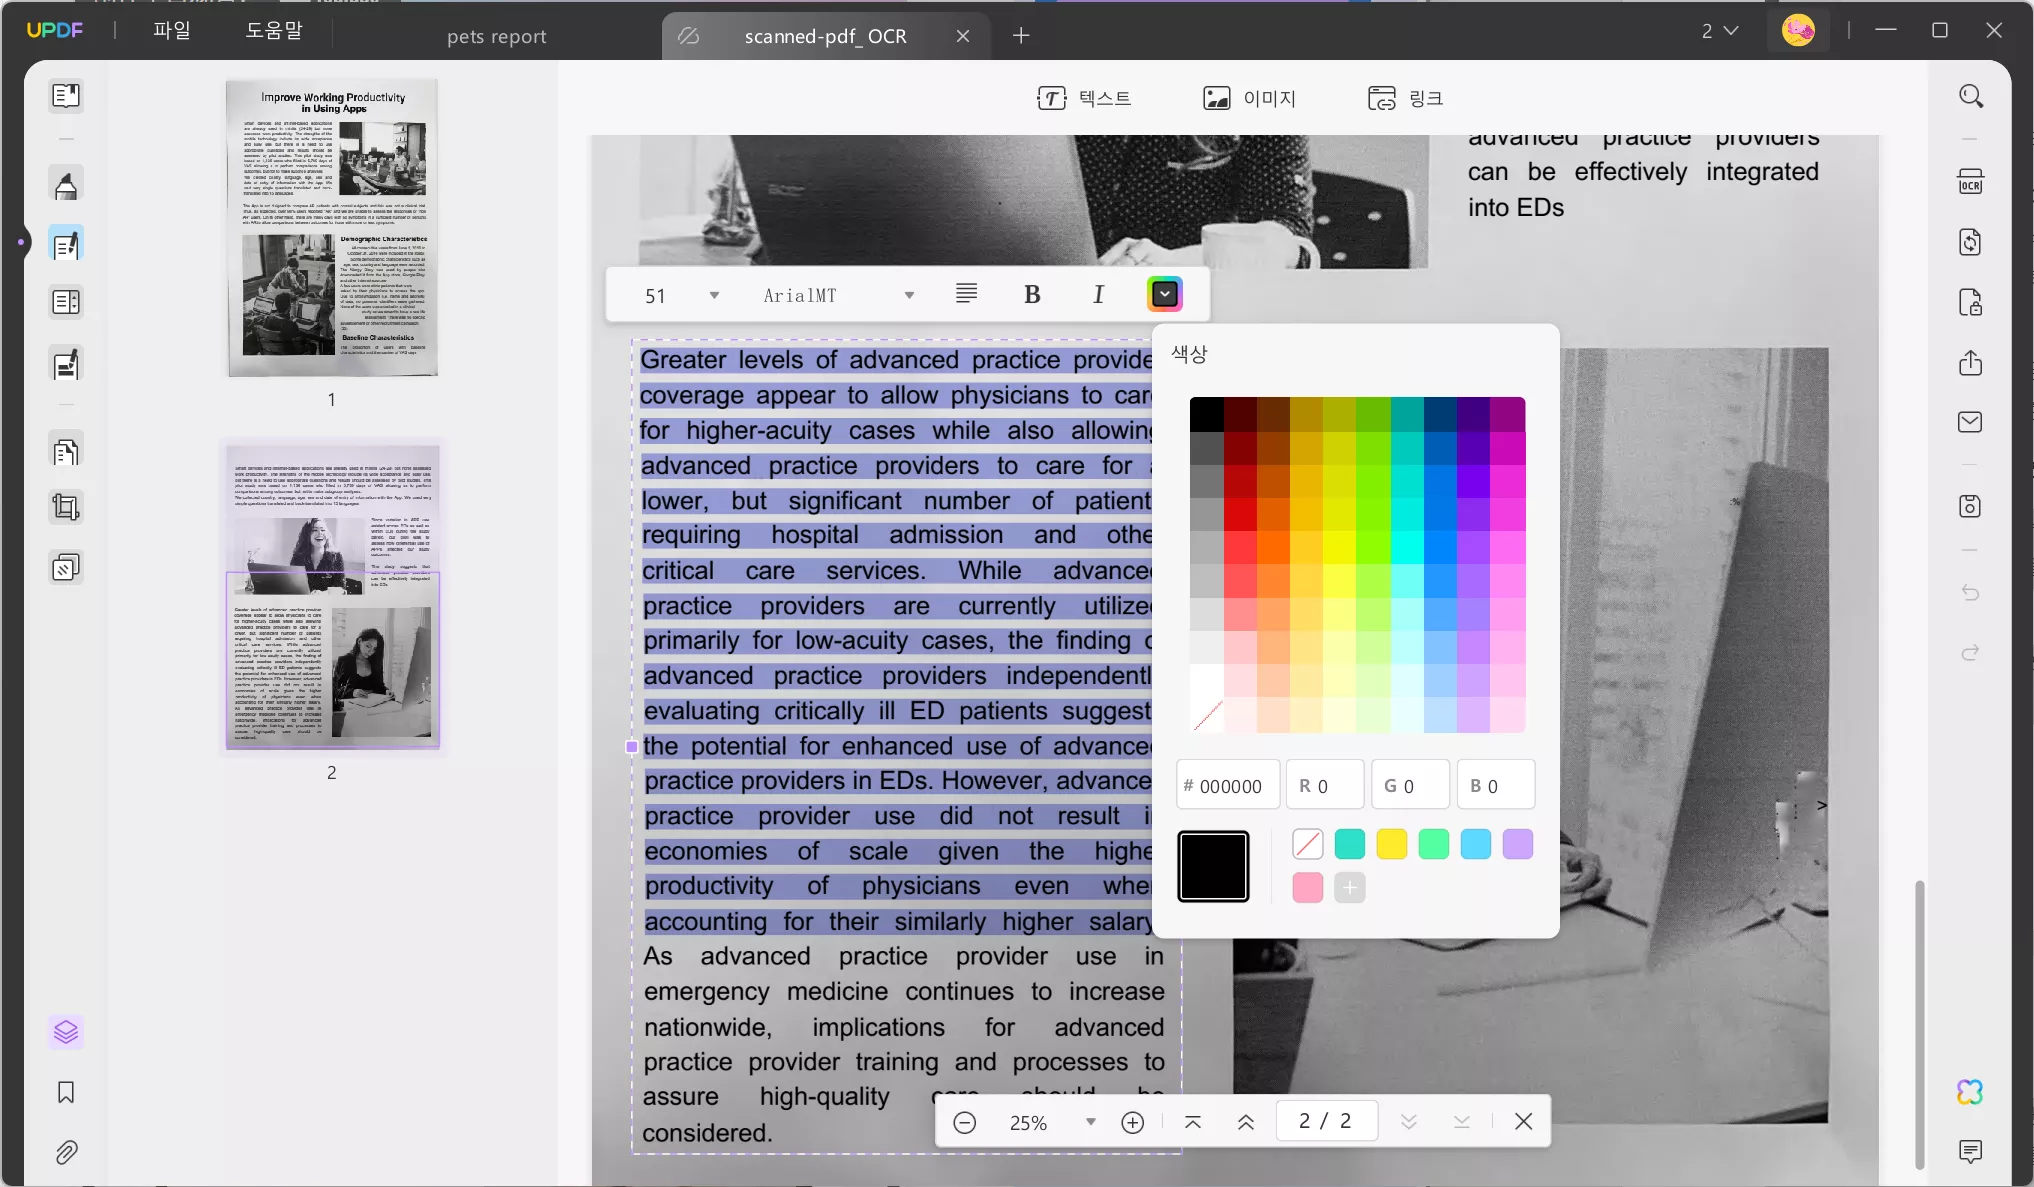
Task: Toggle italic formatting on selected text
Action: tap(1098, 294)
